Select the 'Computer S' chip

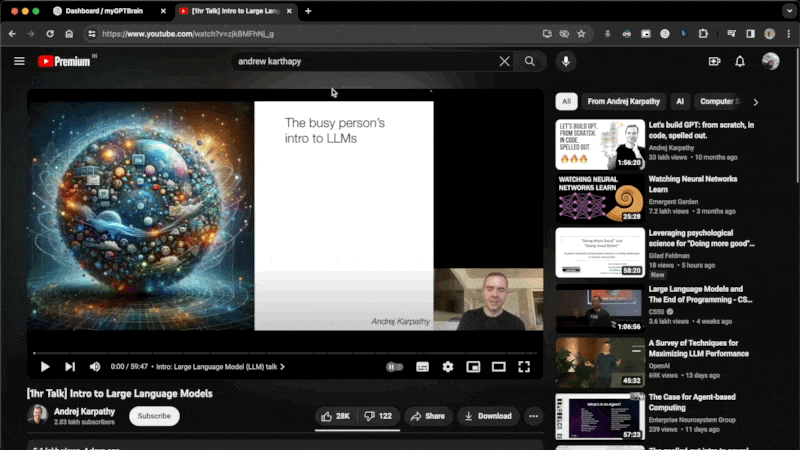(719, 102)
